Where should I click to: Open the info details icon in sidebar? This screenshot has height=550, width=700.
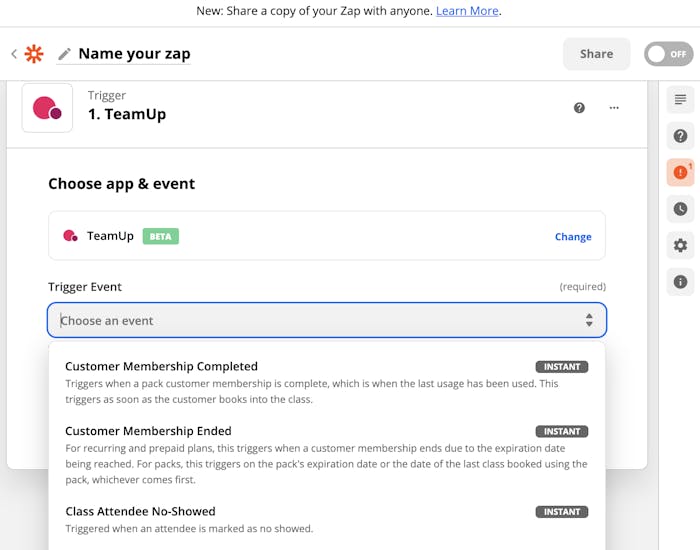pyautogui.click(x=681, y=282)
